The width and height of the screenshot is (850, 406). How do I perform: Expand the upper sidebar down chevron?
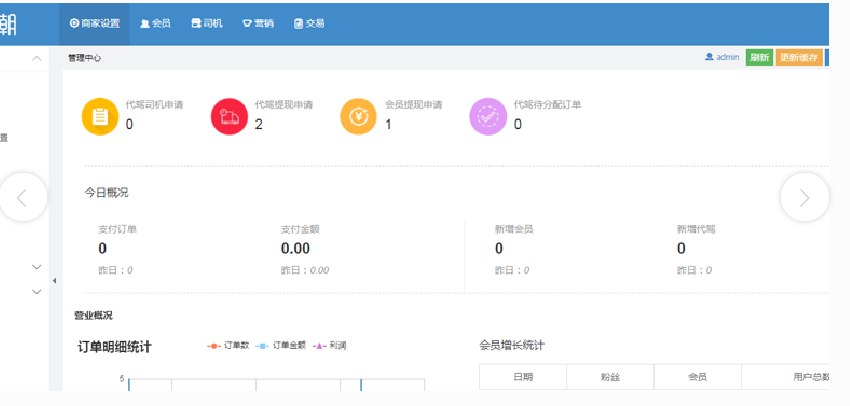(x=37, y=267)
